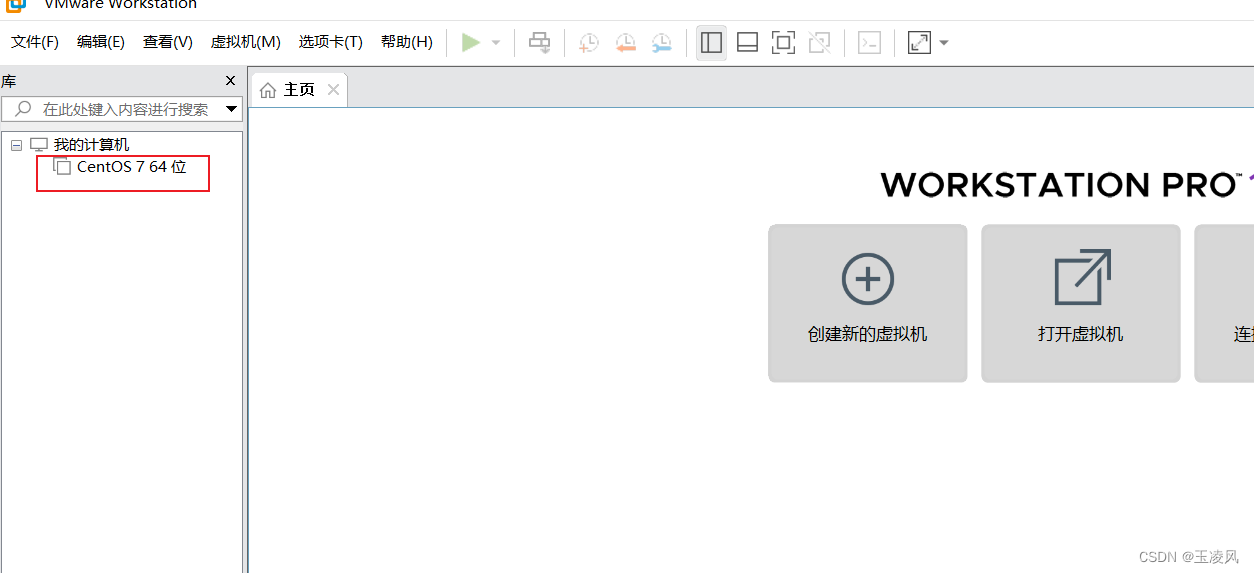Screen dimensions: 1254x573
Task: Open the 编辑(E) menu
Action: pyautogui.click(x=101, y=42)
